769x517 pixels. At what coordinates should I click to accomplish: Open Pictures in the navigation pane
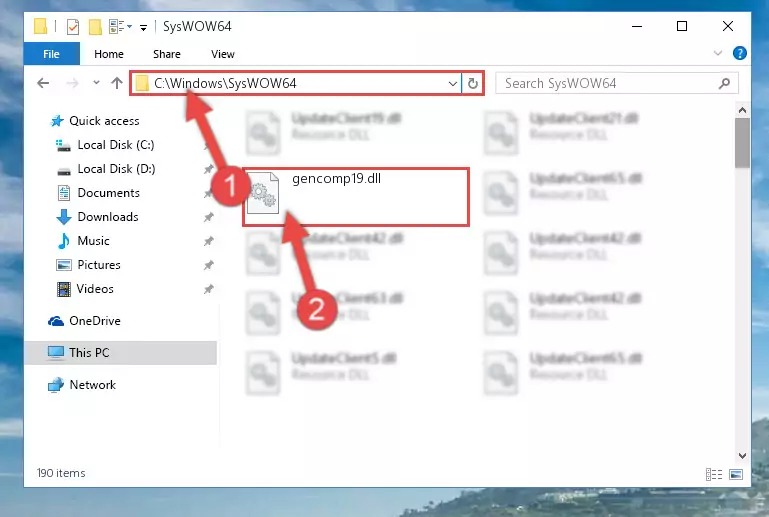tap(99, 265)
